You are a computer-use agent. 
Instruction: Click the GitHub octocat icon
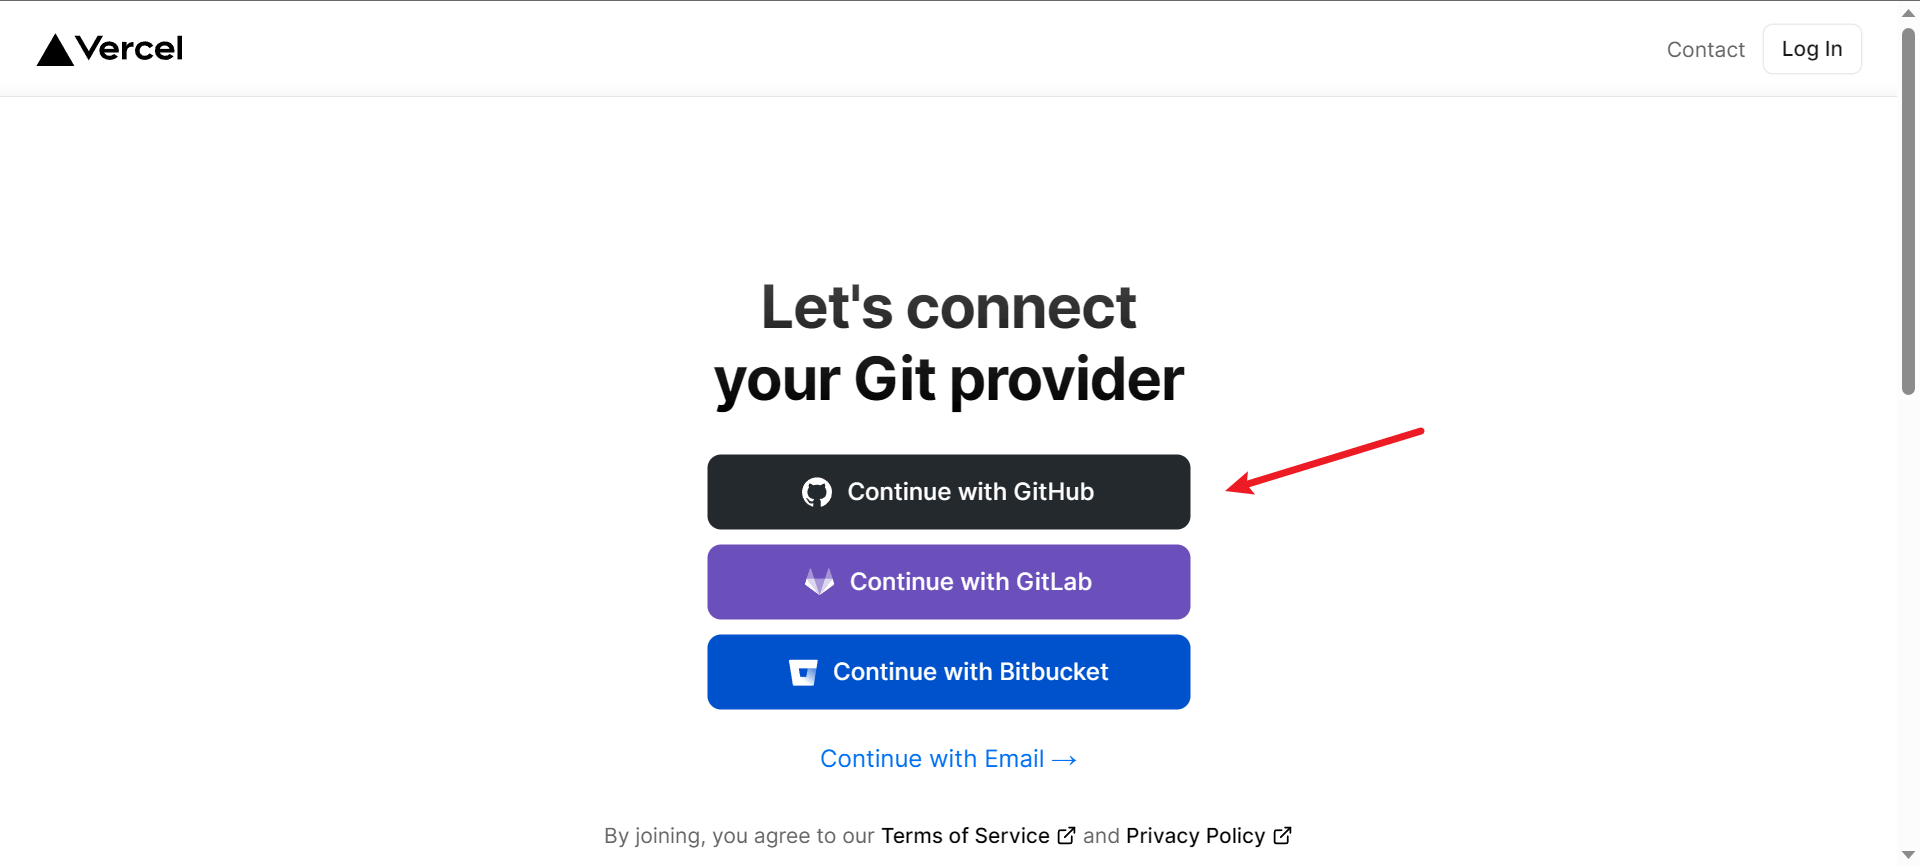point(817,492)
